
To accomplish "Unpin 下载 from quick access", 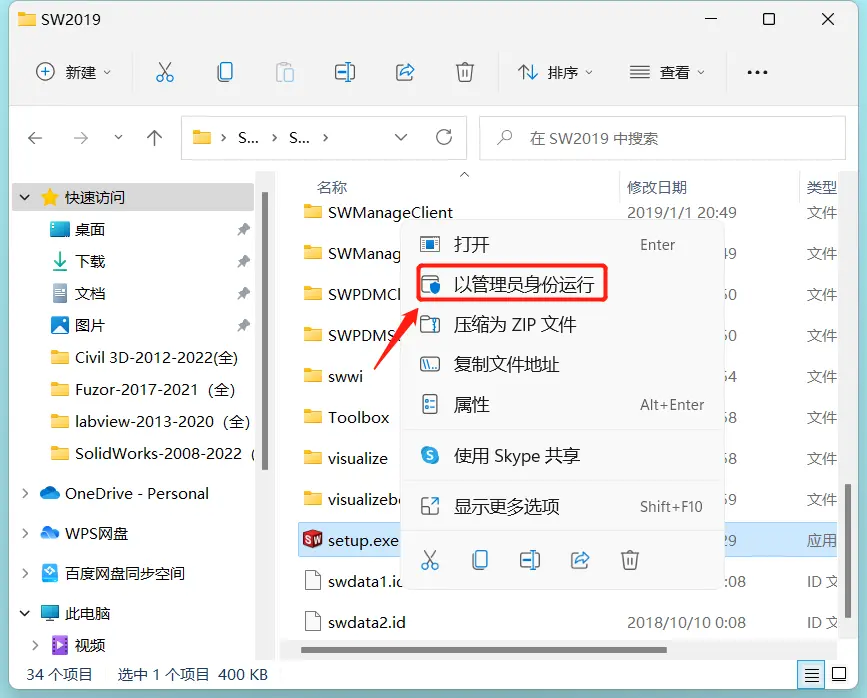I will pos(243,261).
